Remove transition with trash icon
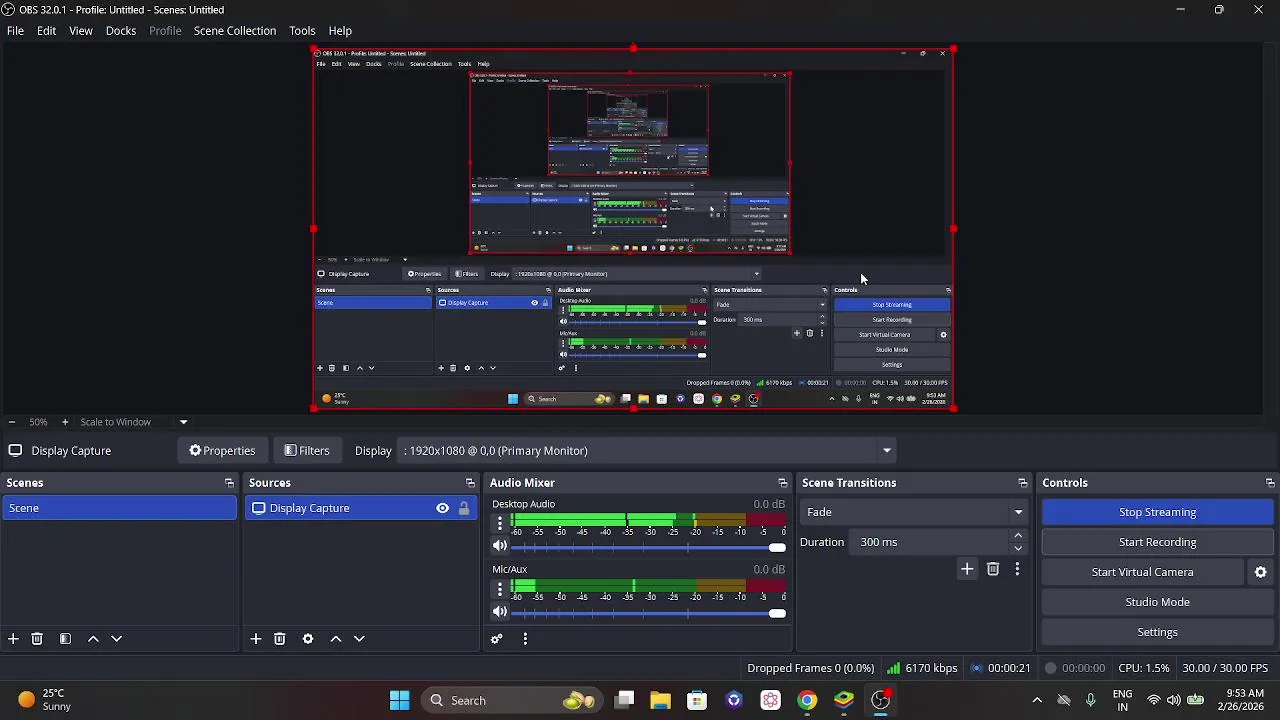1280x720 pixels. [993, 569]
